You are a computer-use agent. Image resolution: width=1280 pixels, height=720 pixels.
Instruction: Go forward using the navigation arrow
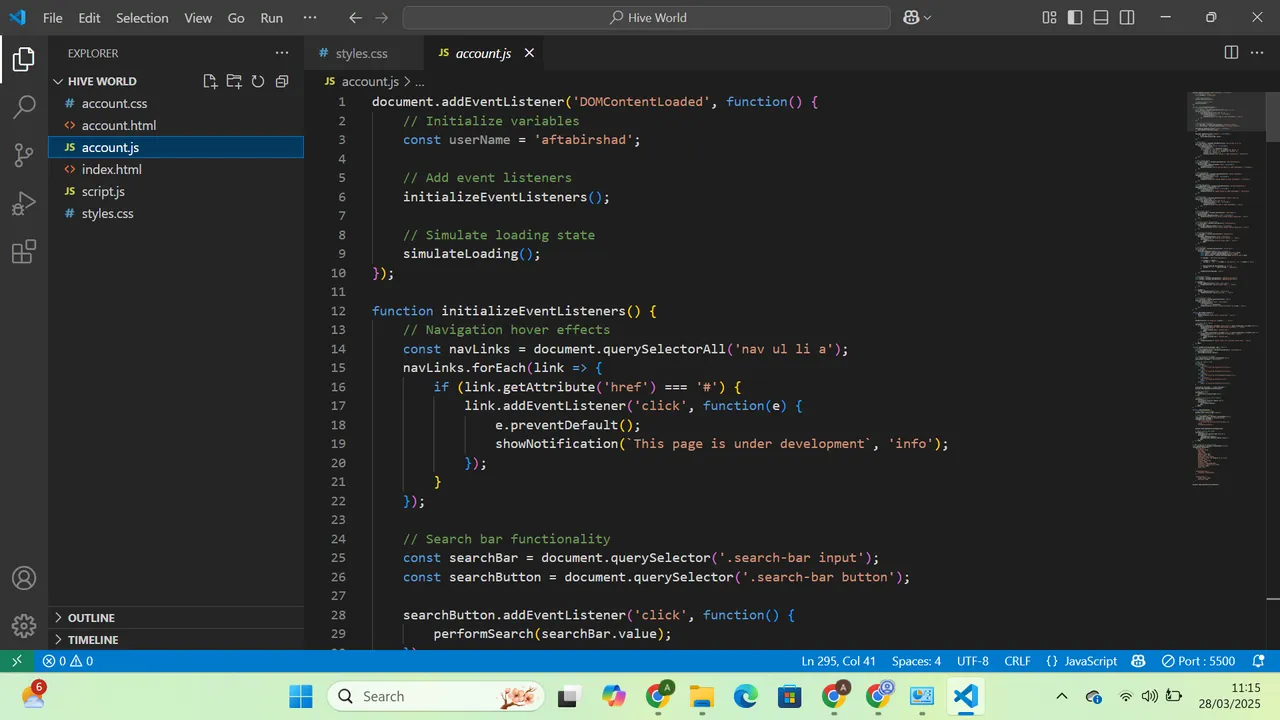[x=381, y=18]
